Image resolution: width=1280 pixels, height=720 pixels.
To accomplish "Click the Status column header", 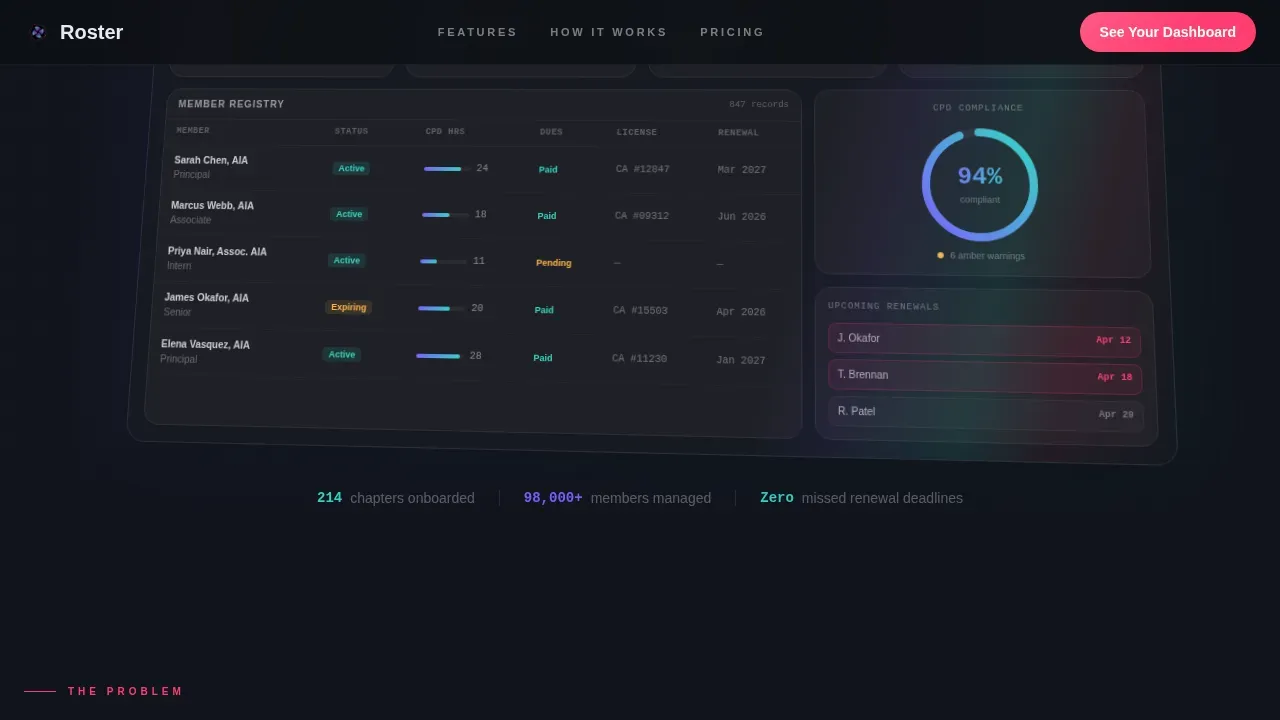I will tap(351, 132).
